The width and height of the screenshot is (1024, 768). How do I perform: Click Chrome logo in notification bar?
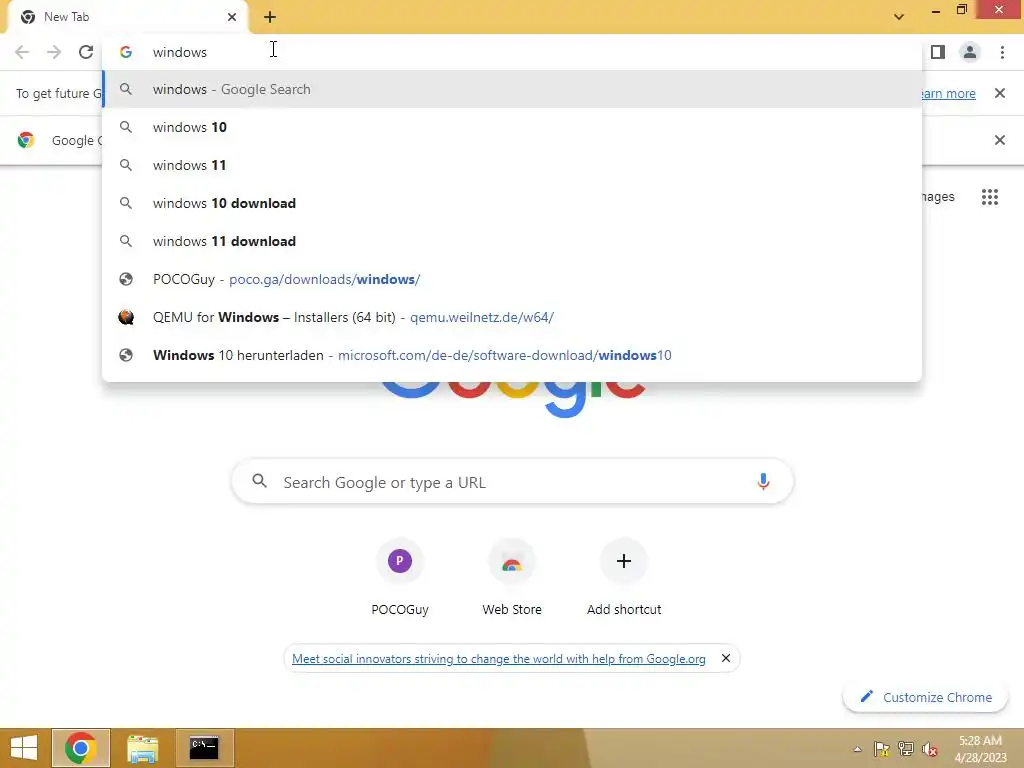click(26, 140)
